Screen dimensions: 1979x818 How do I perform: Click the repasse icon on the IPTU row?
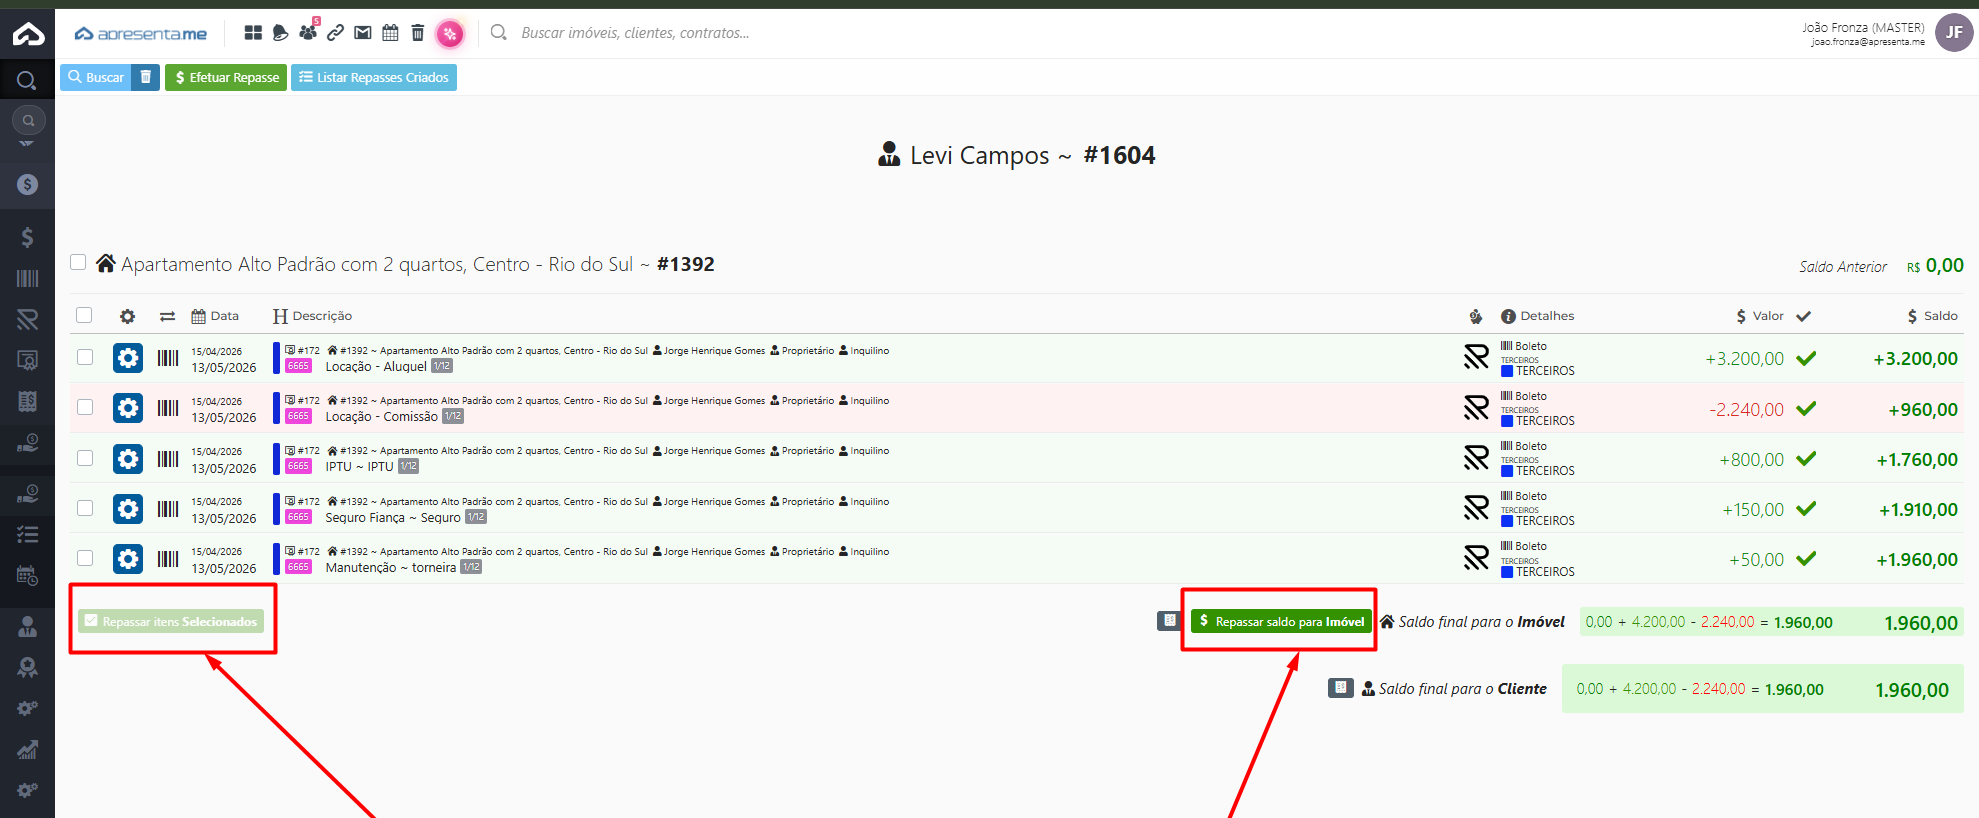point(1476,458)
